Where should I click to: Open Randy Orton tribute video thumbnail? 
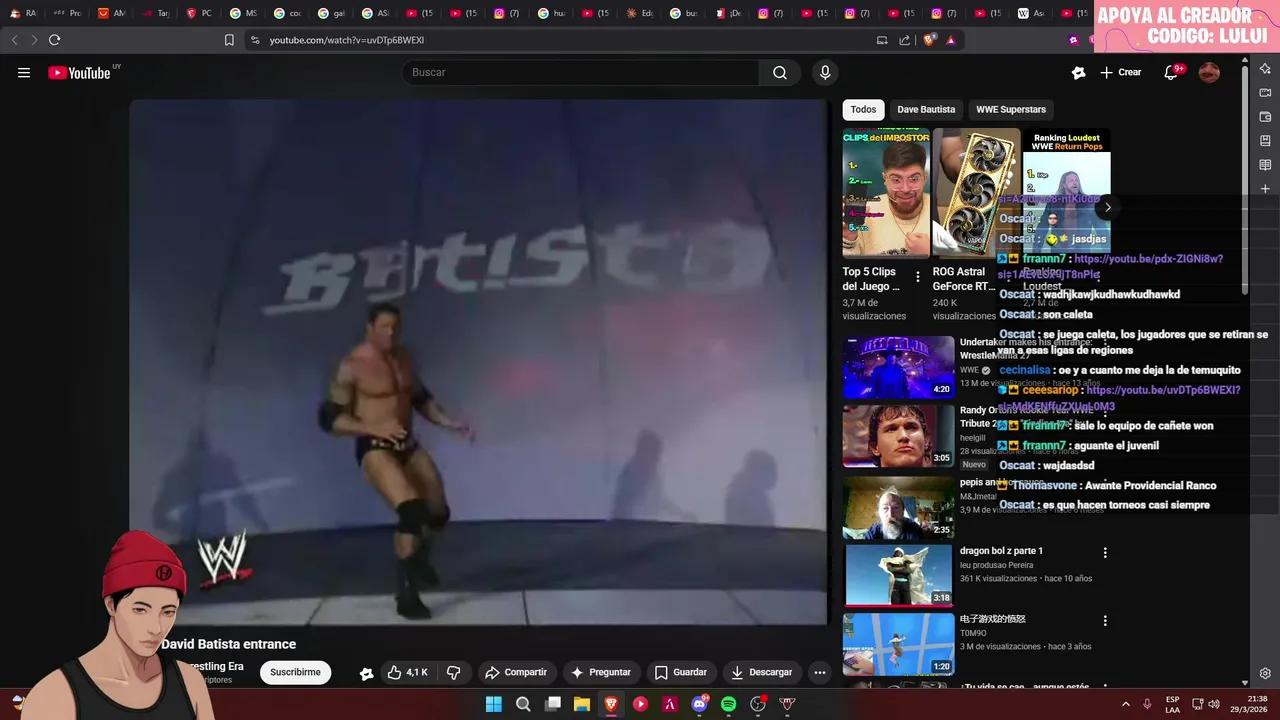898,435
